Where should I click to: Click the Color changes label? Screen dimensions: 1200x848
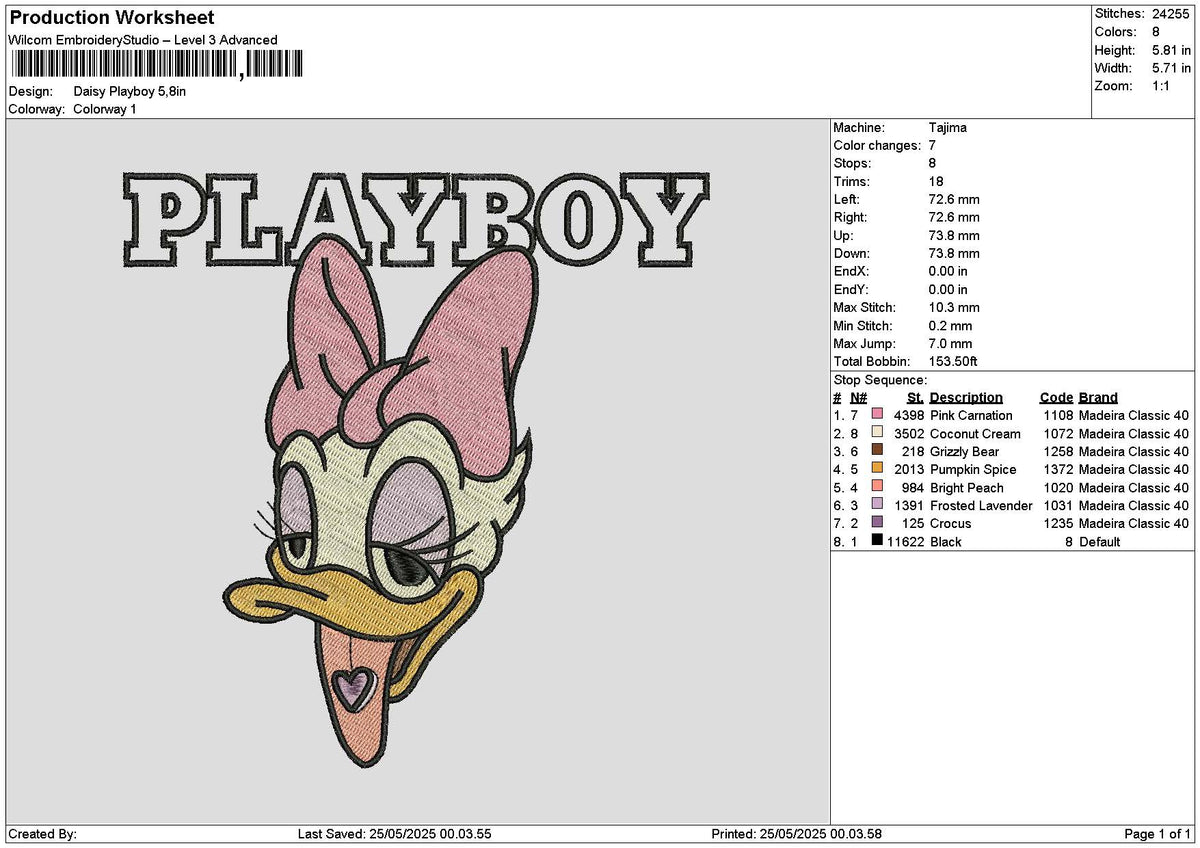point(877,145)
